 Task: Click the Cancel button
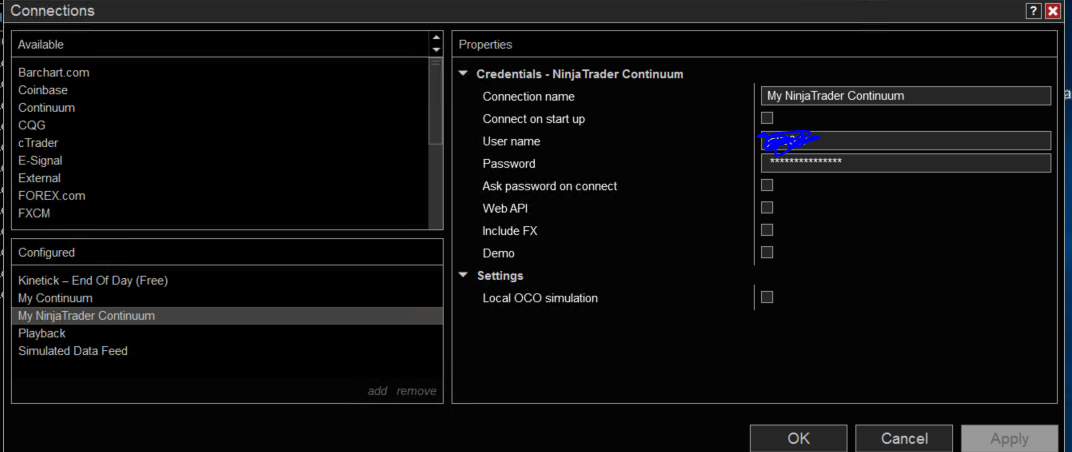click(x=904, y=438)
